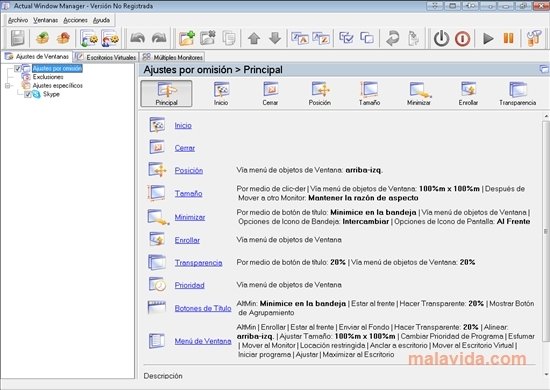The height and width of the screenshot is (390, 550).
Task: Open the Ventanas menu
Action: (x=46, y=20)
